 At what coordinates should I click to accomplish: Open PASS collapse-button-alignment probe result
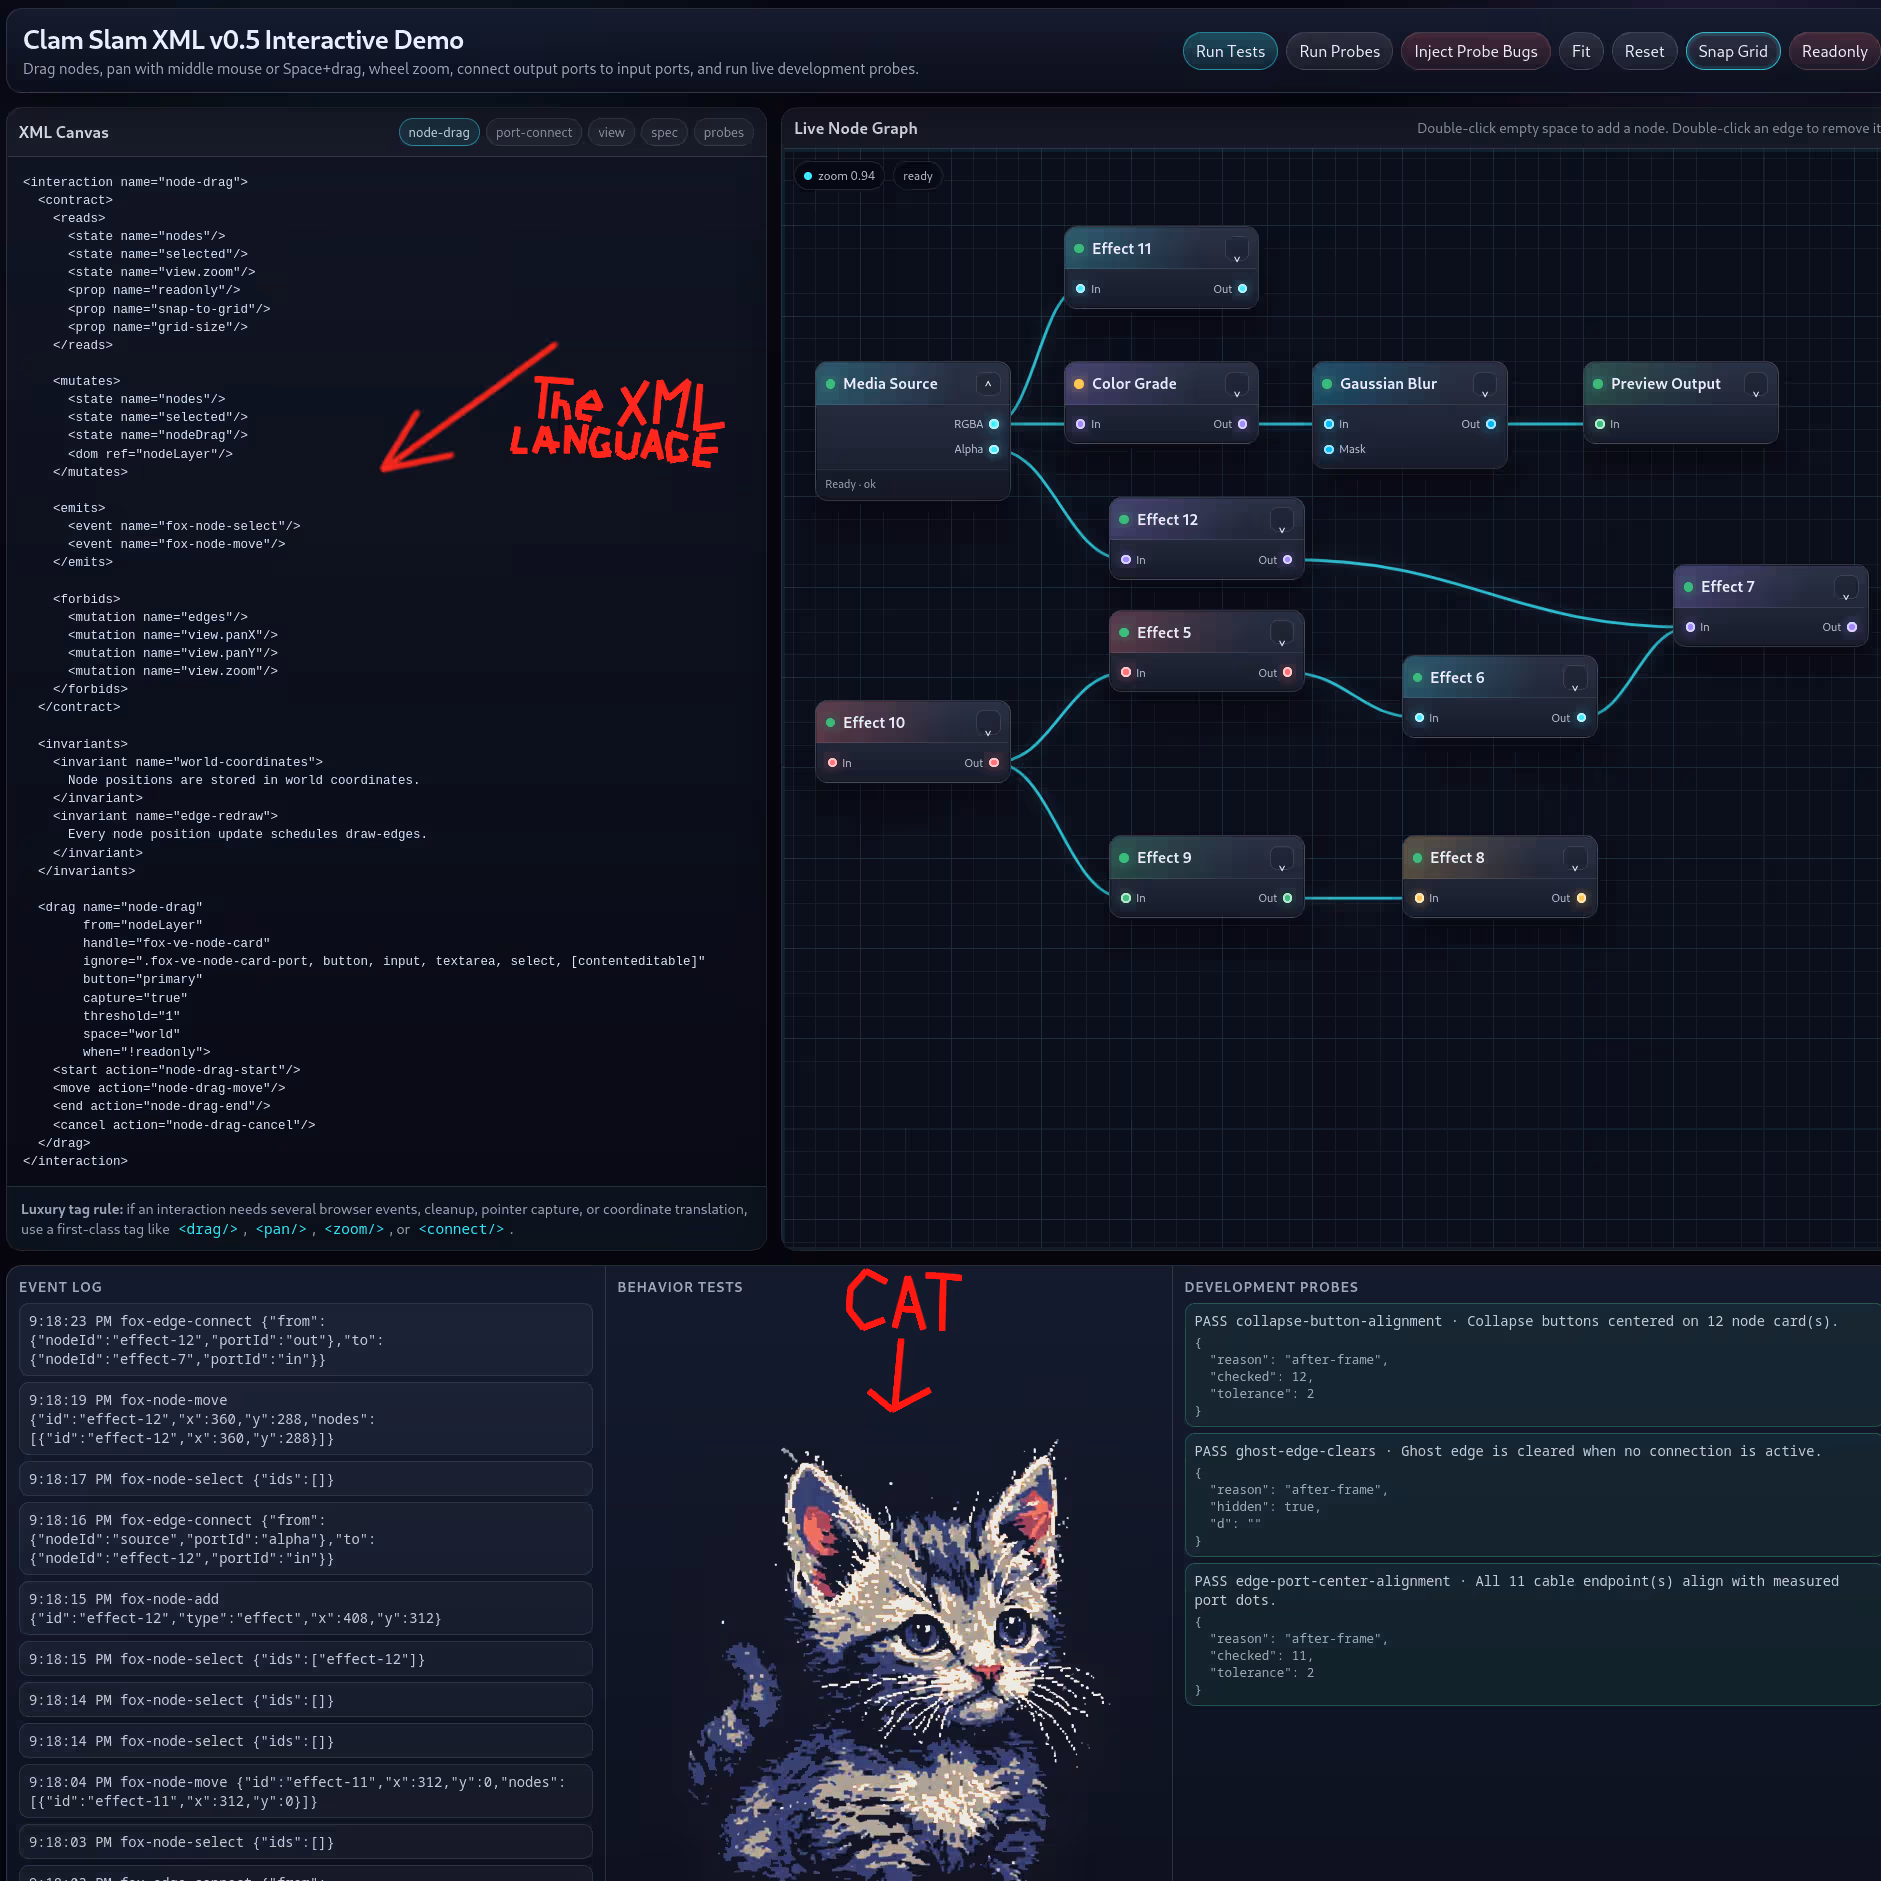[x=1532, y=1365]
